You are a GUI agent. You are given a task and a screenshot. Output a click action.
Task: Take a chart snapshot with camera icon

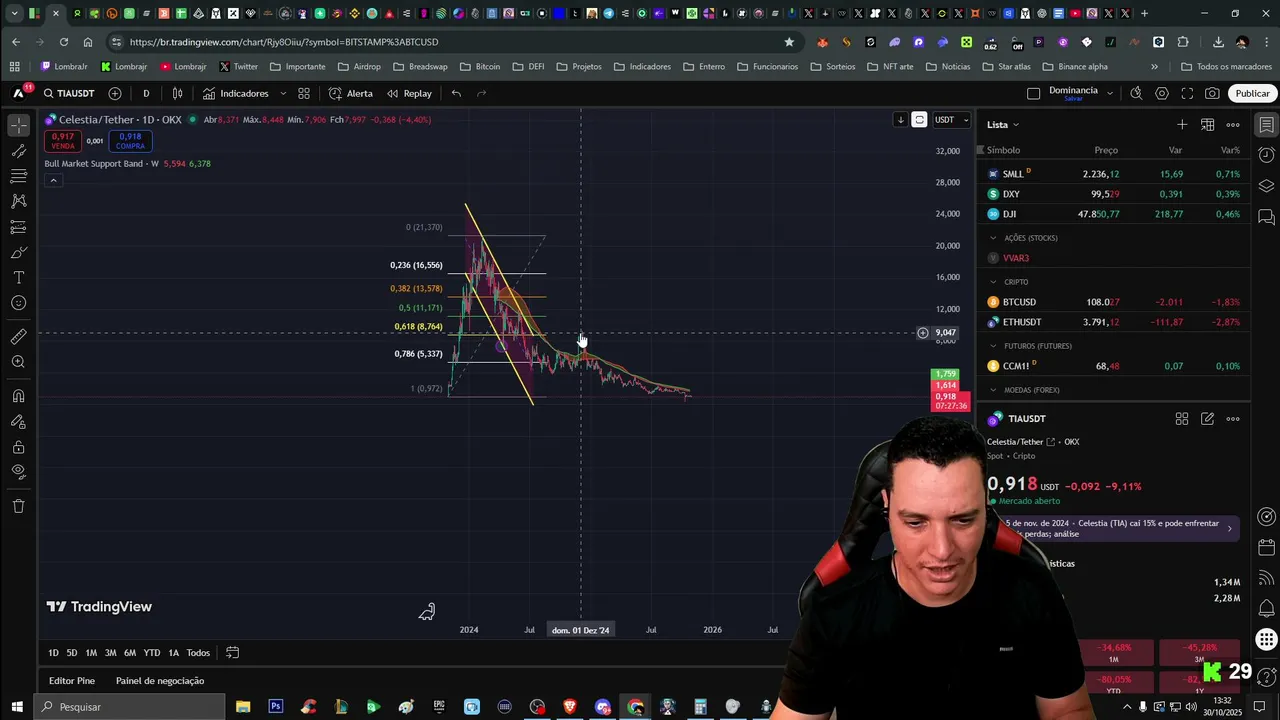[x=1212, y=93]
